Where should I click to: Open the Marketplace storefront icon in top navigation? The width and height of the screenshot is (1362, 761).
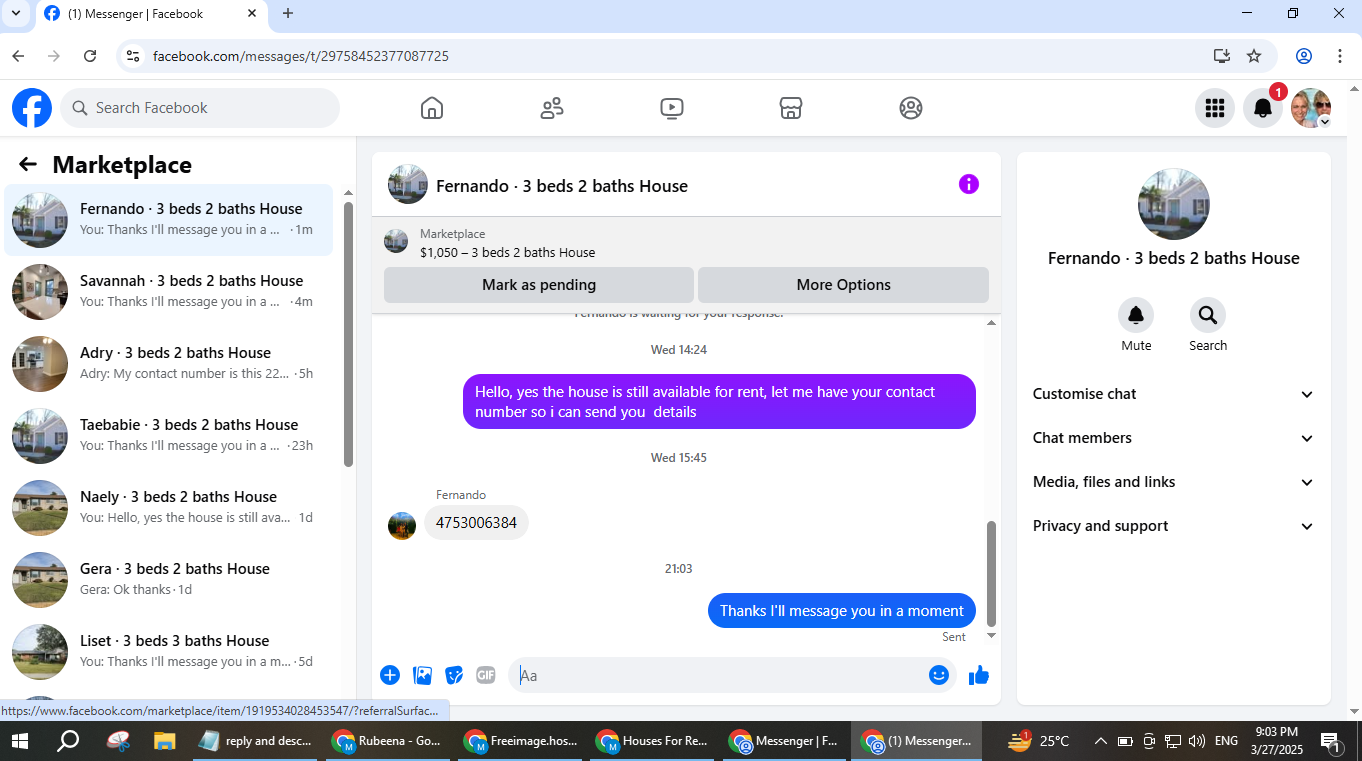(x=791, y=108)
